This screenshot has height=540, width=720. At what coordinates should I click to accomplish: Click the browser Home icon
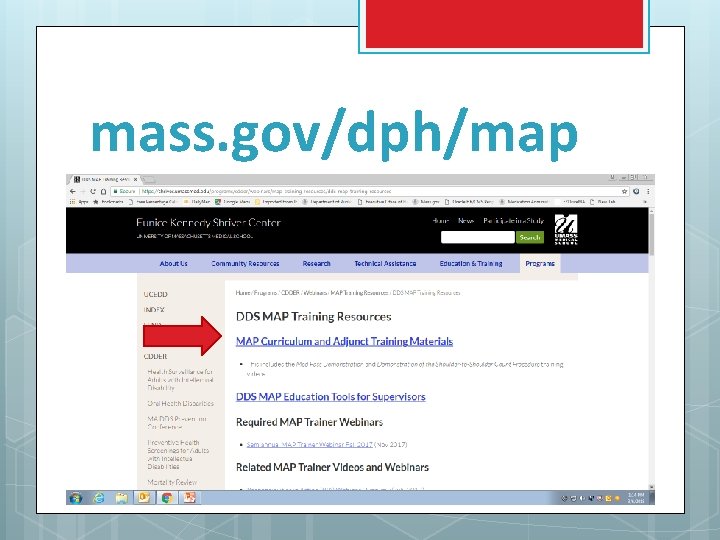[x=103, y=191]
